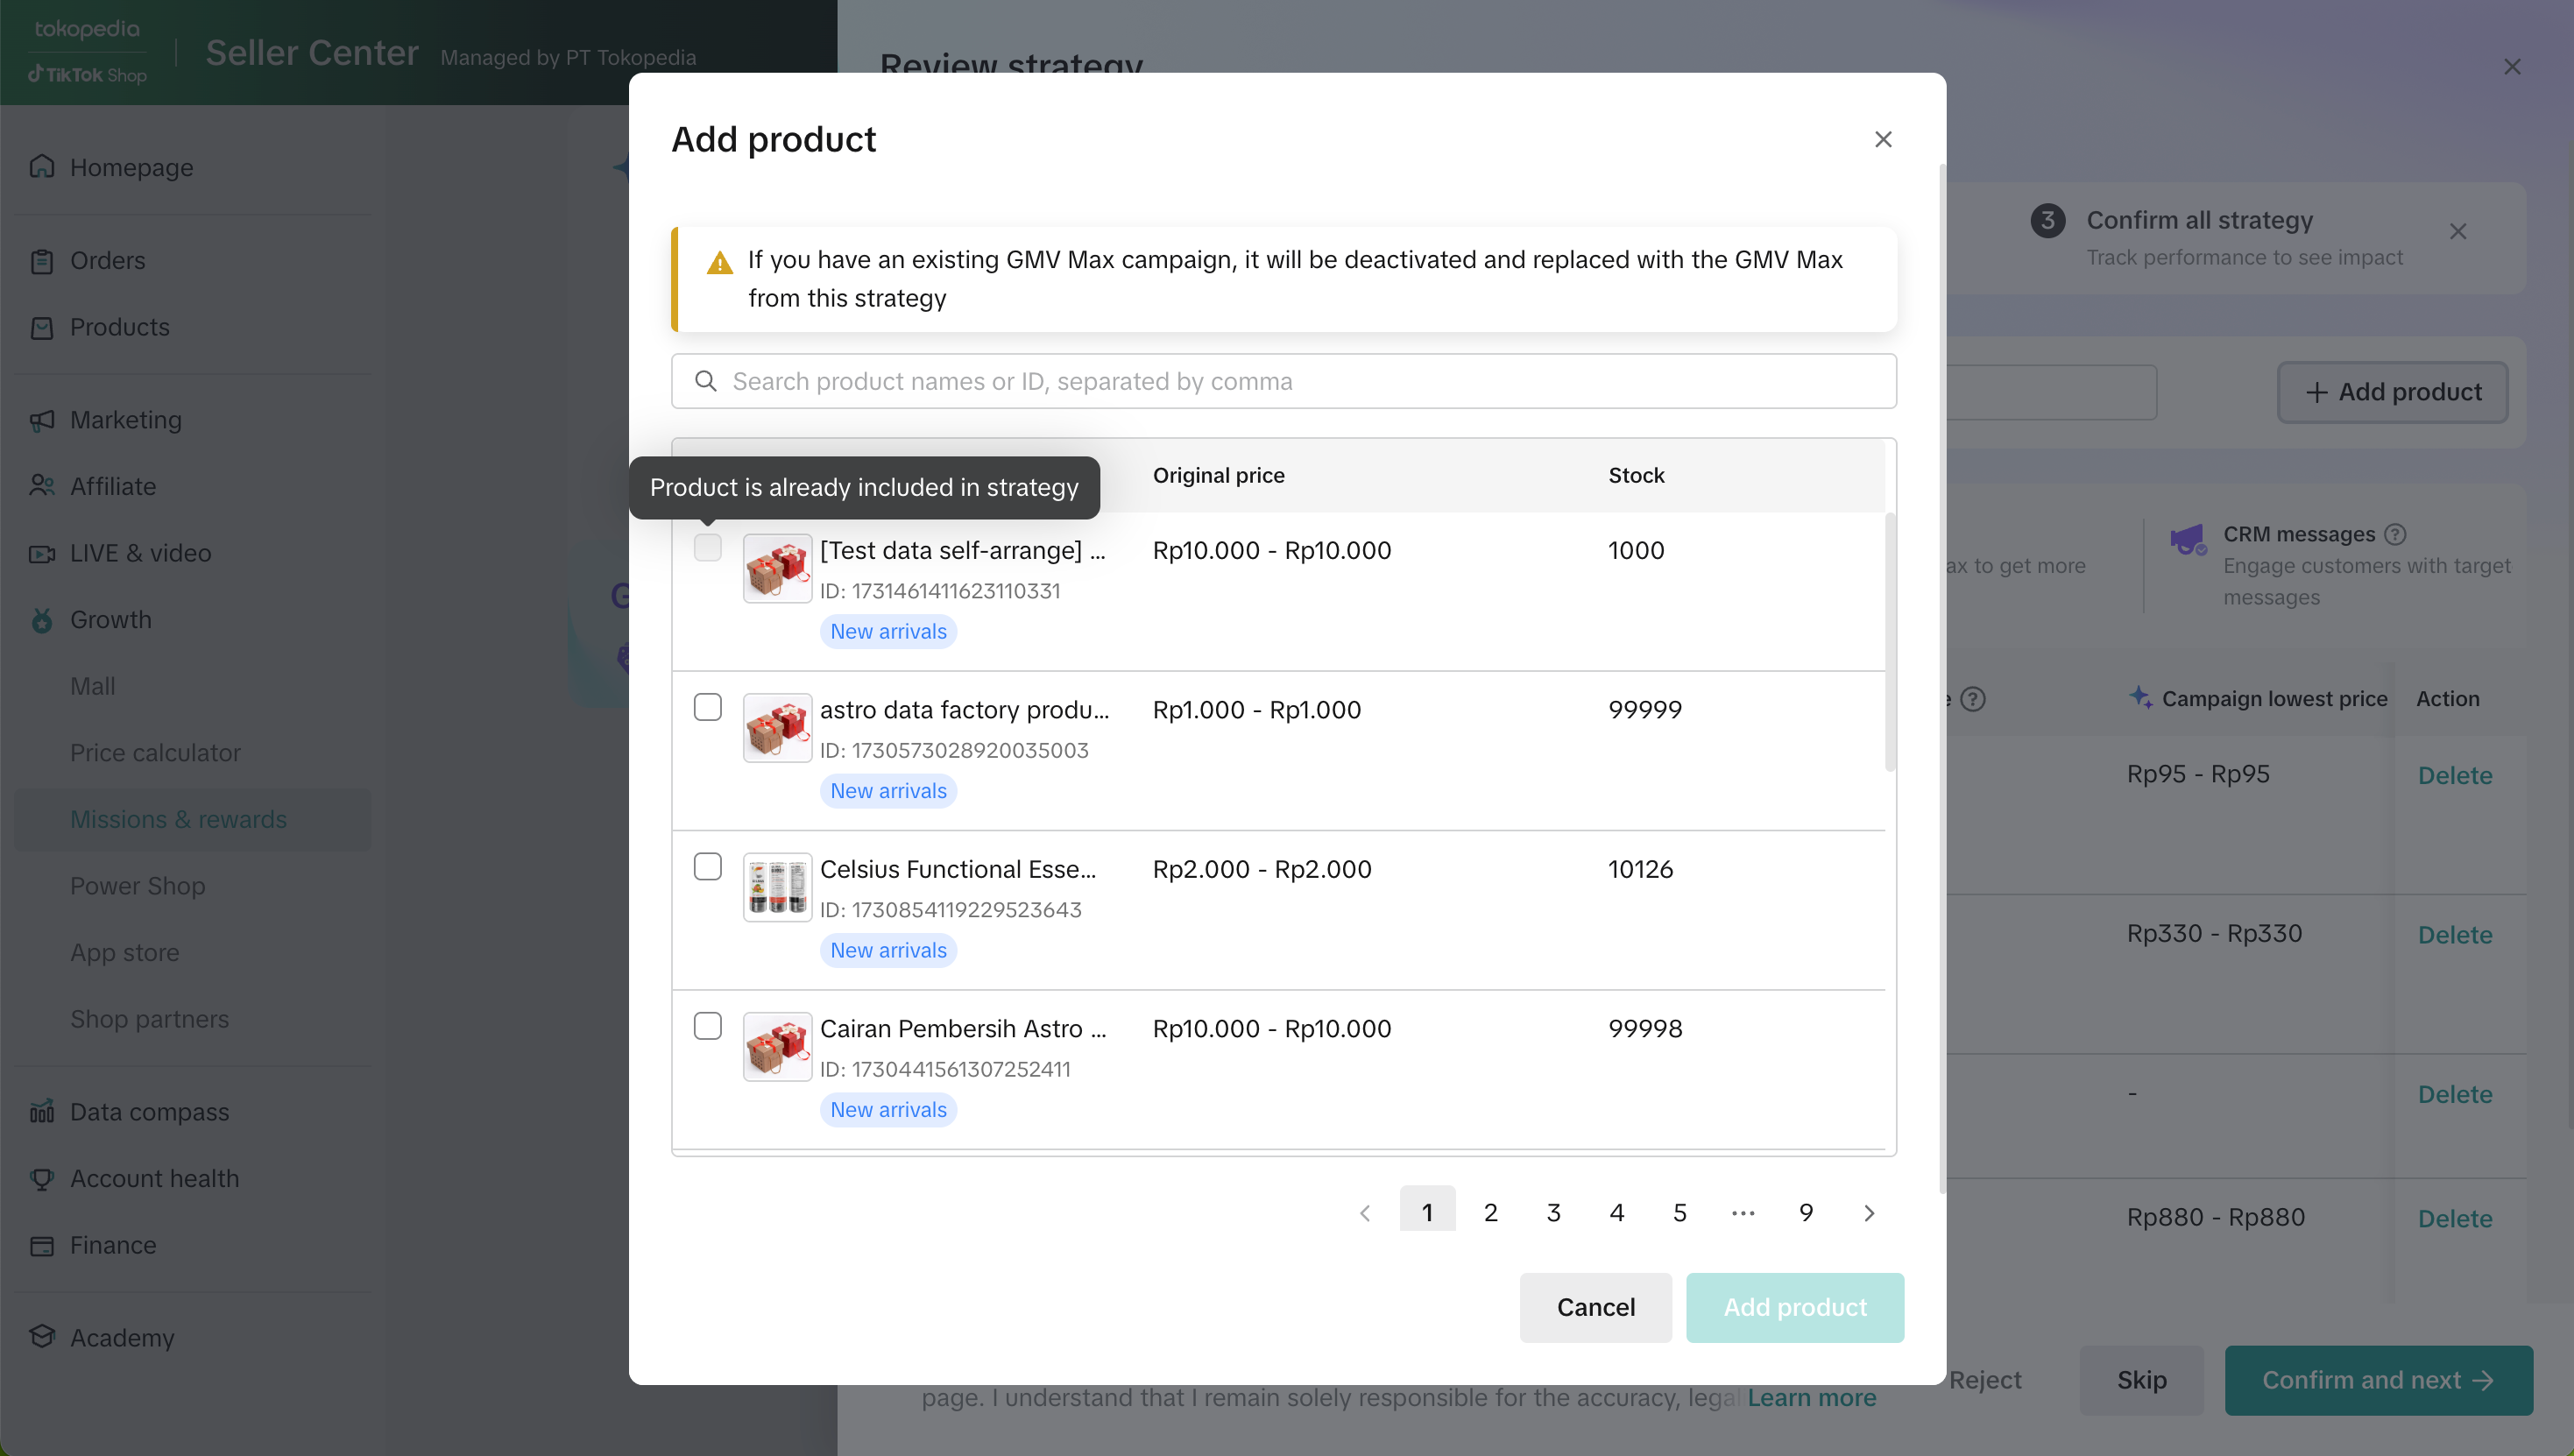Open Missions & rewards in sidebar menu
Viewport: 2574px width, 1456px height.
[178, 819]
